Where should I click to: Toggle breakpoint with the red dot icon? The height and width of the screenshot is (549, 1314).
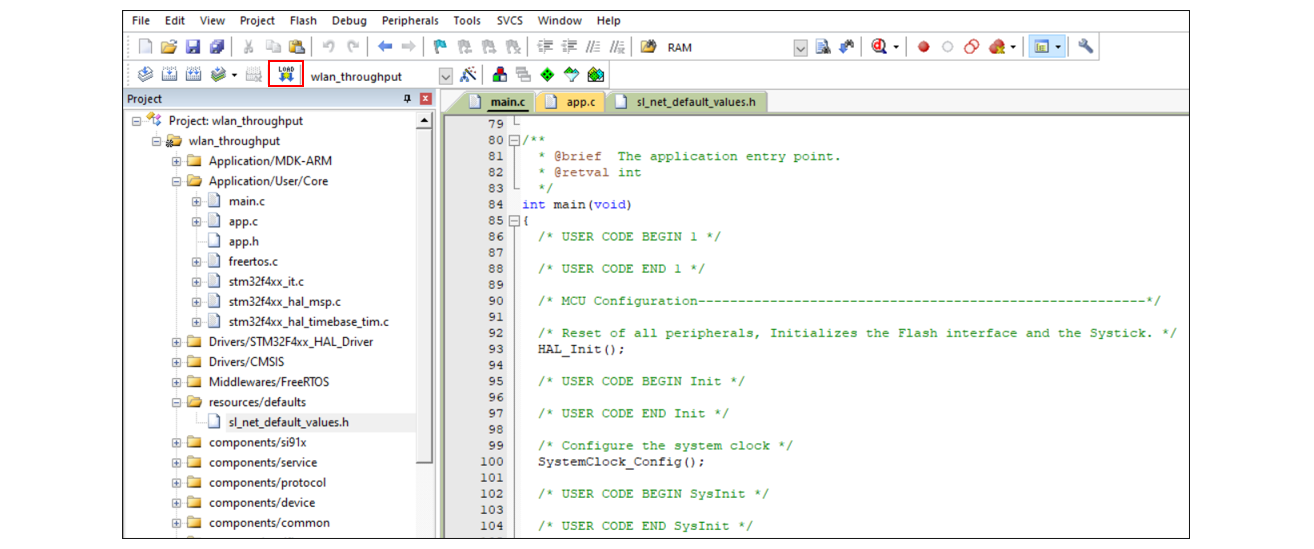pos(924,47)
